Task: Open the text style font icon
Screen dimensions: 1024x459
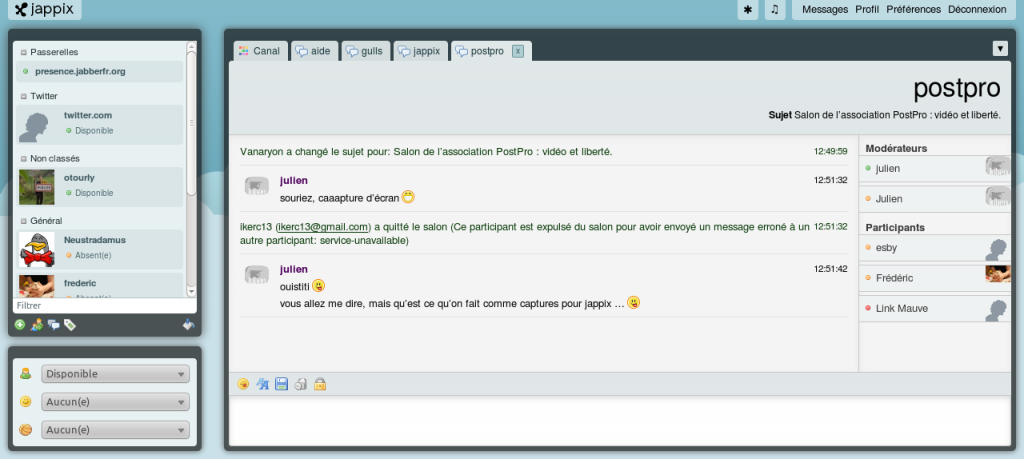Action: (x=263, y=384)
